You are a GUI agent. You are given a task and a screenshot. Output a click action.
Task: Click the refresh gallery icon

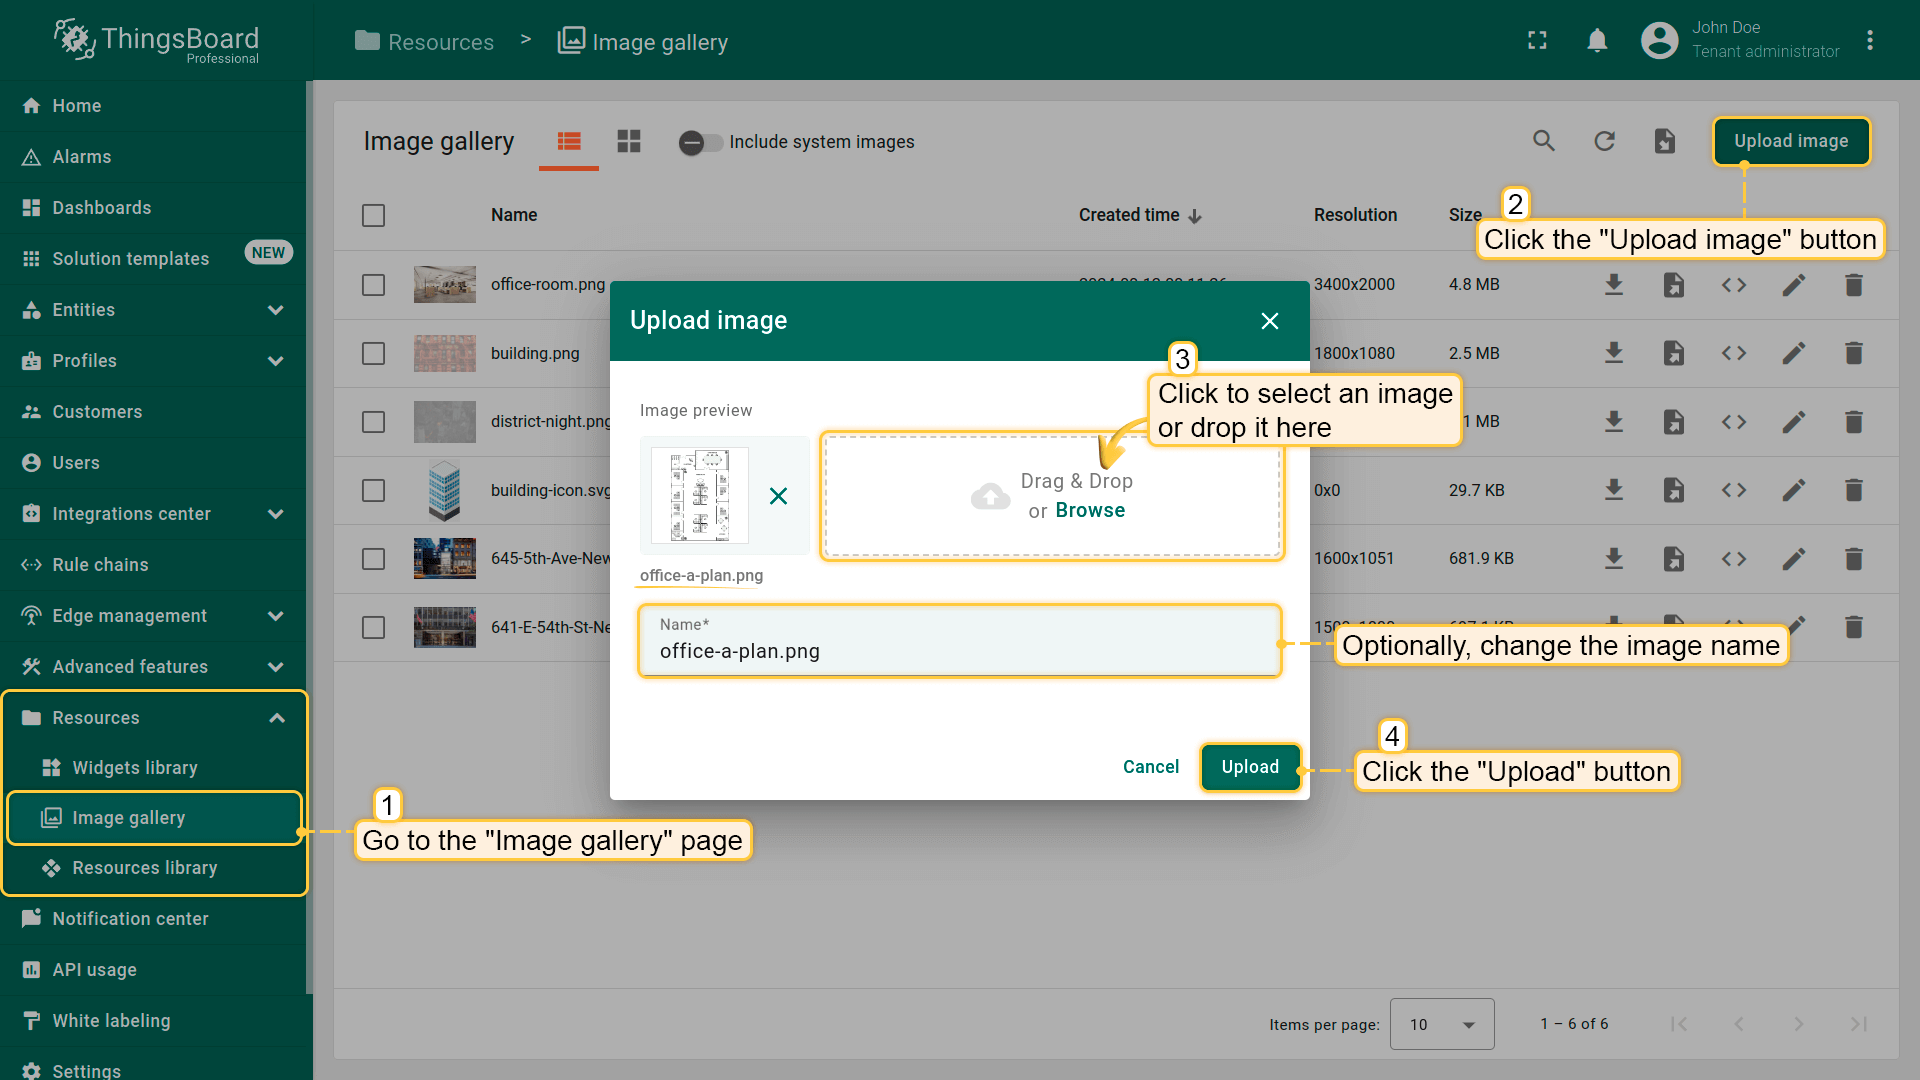click(x=1604, y=141)
